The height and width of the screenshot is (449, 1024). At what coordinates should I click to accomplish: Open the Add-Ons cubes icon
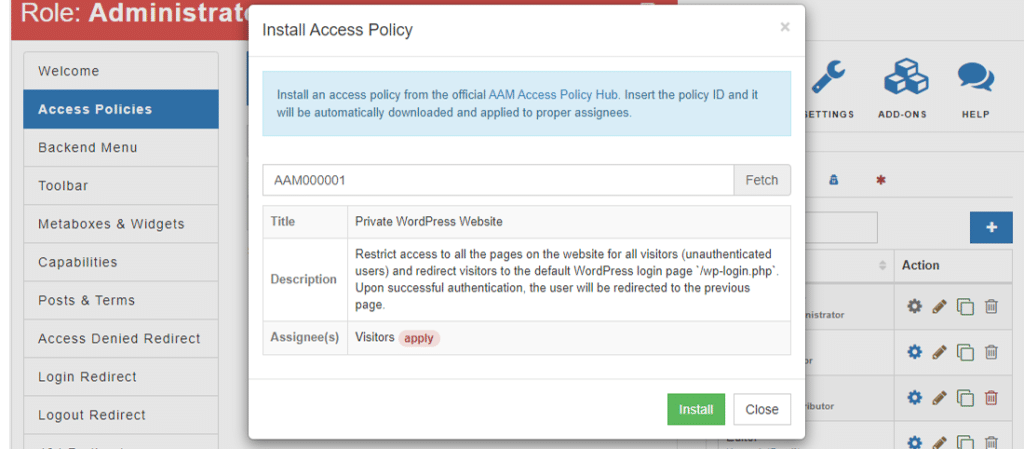[905, 78]
